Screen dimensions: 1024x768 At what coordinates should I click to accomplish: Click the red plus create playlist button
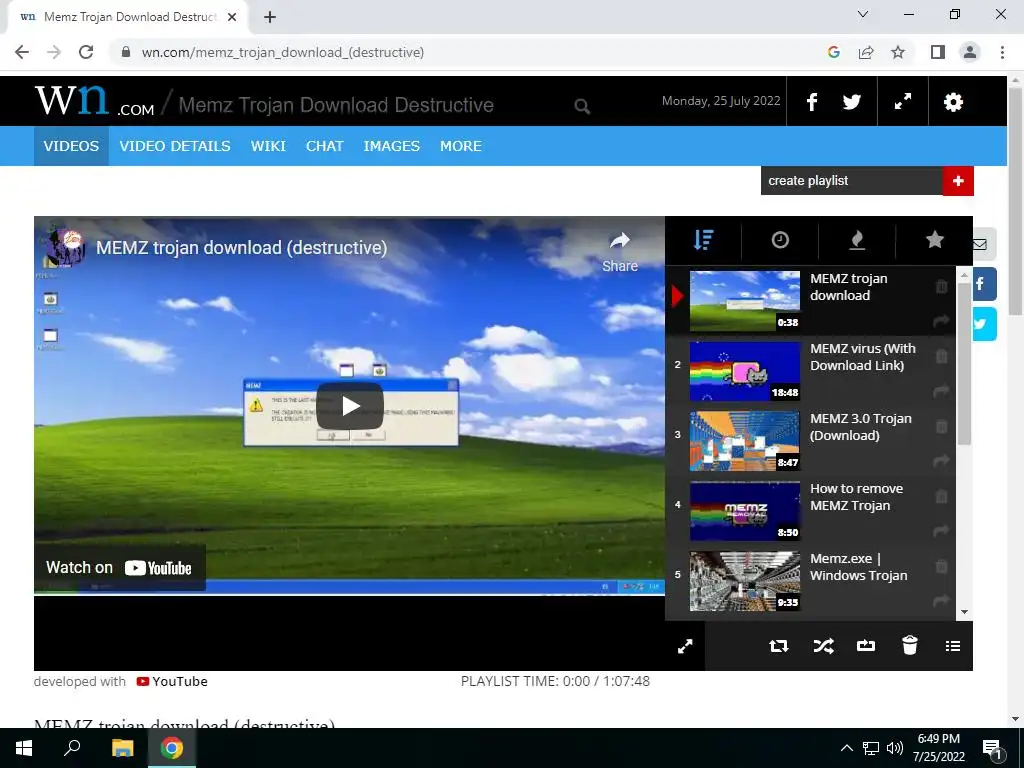coord(958,181)
